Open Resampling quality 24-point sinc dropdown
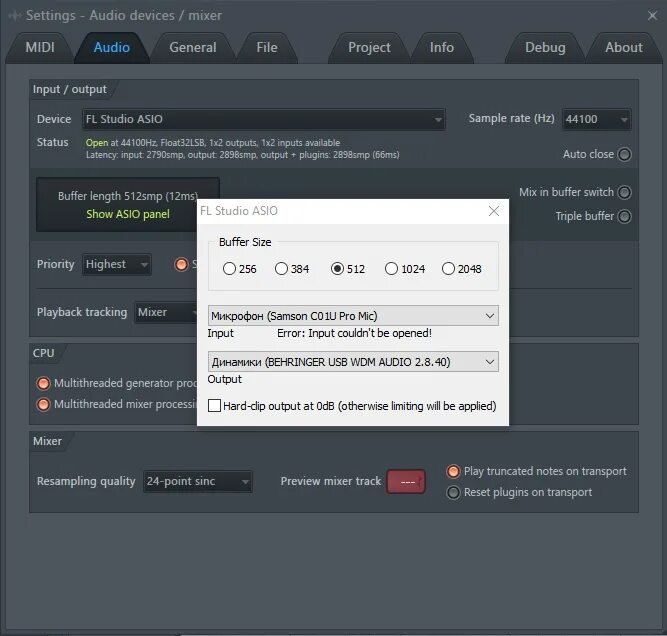This screenshot has height=636, width=667. click(197, 482)
